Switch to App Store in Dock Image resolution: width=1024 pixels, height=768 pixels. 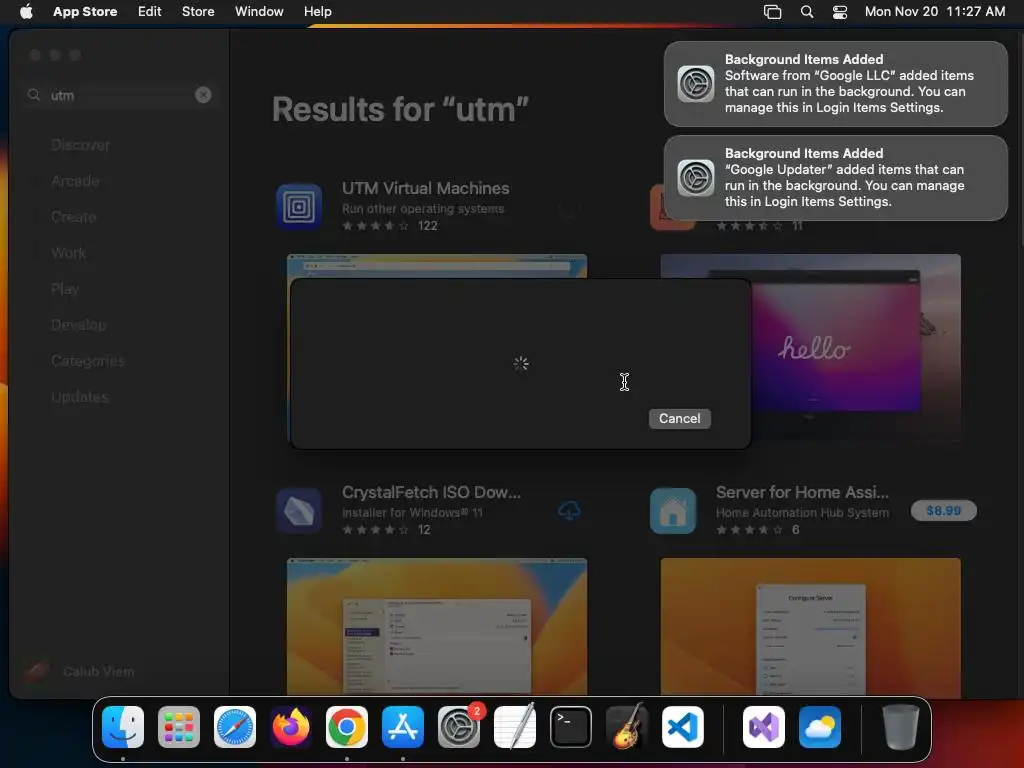pos(403,727)
